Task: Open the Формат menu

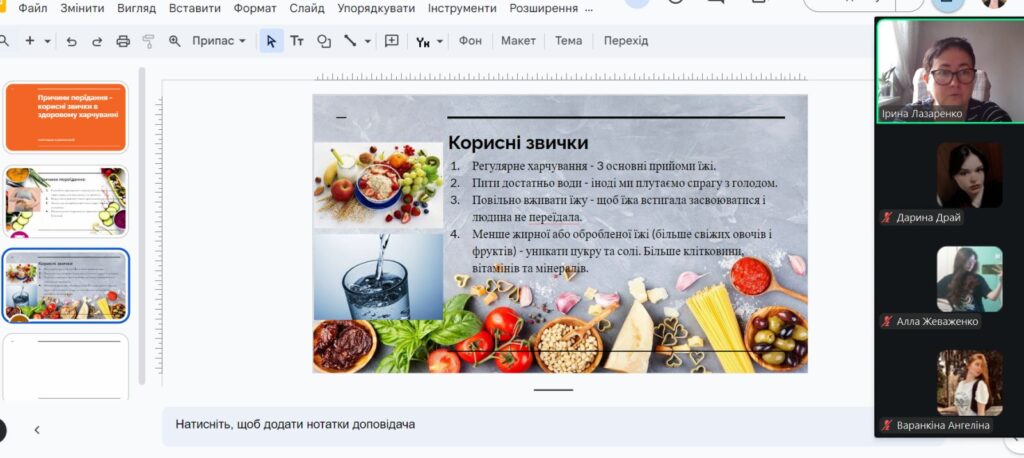Action: pos(255,8)
